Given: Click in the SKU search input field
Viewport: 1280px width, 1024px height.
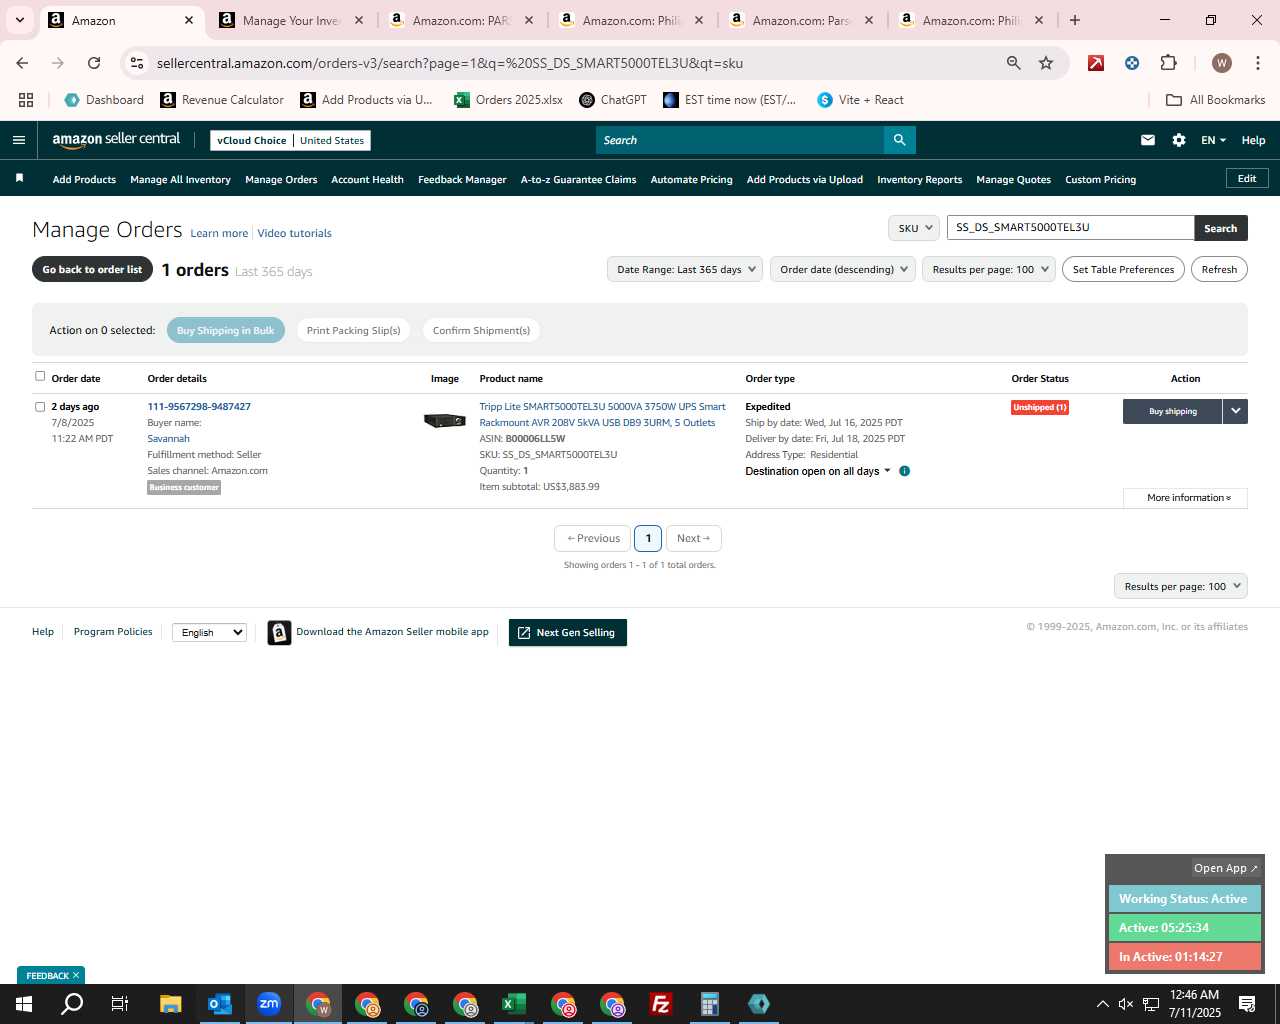Looking at the screenshot, I should click(x=1070, y=228).
